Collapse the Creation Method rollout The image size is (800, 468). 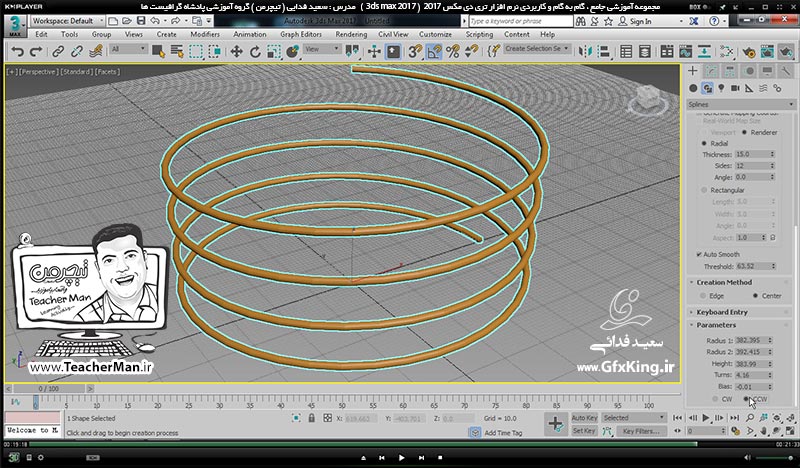click(x=724, y=282)
